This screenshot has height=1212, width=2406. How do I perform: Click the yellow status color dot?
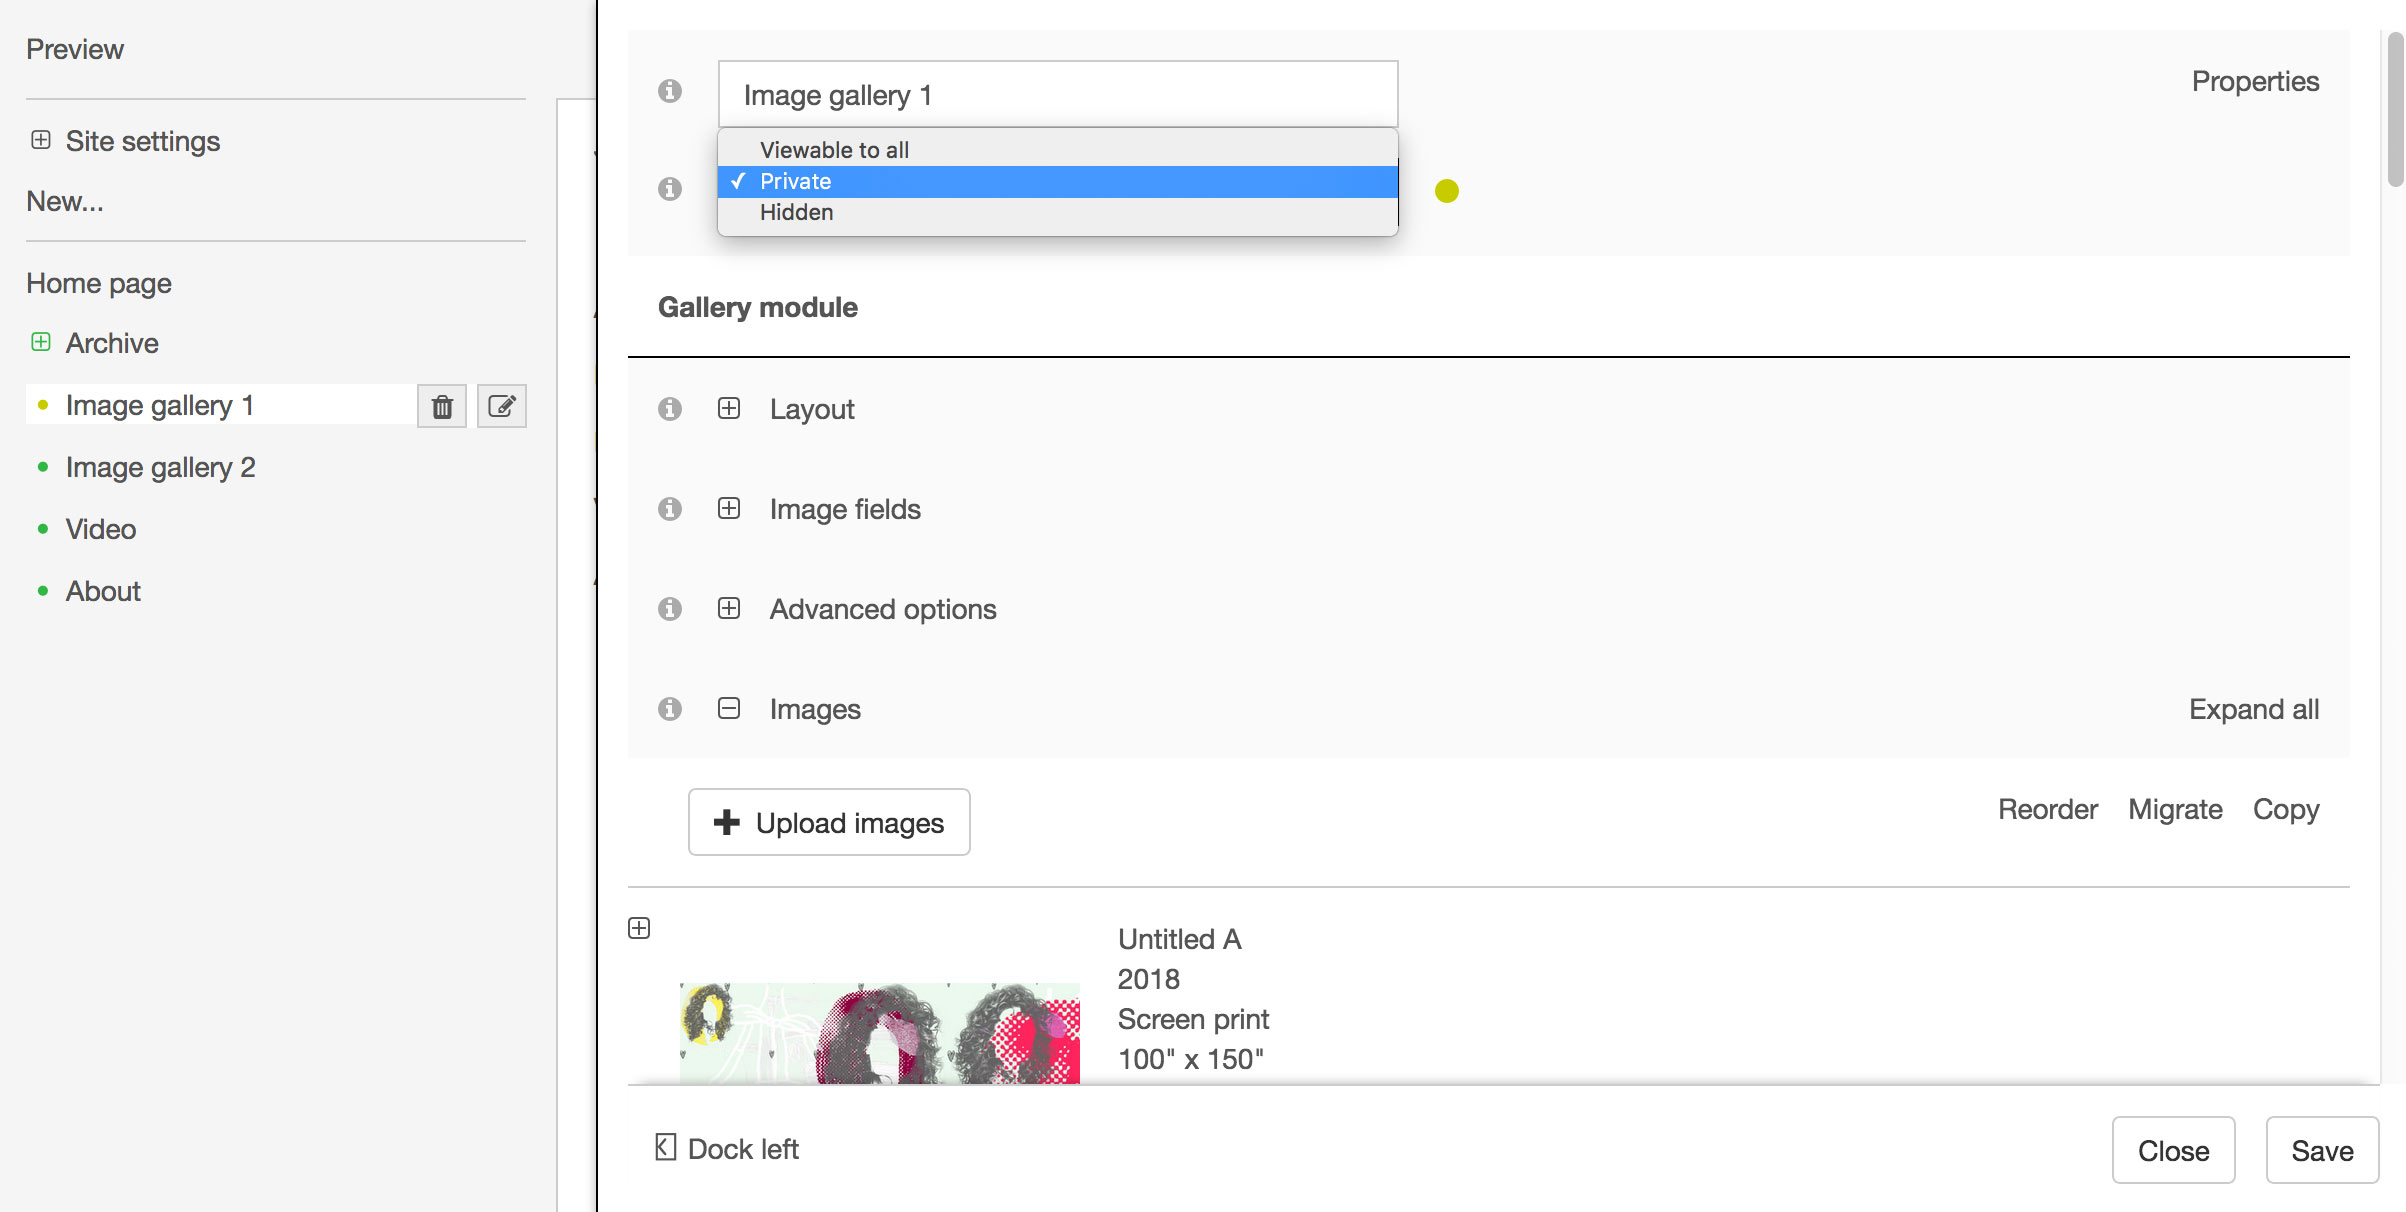[x=1447, y=191]
